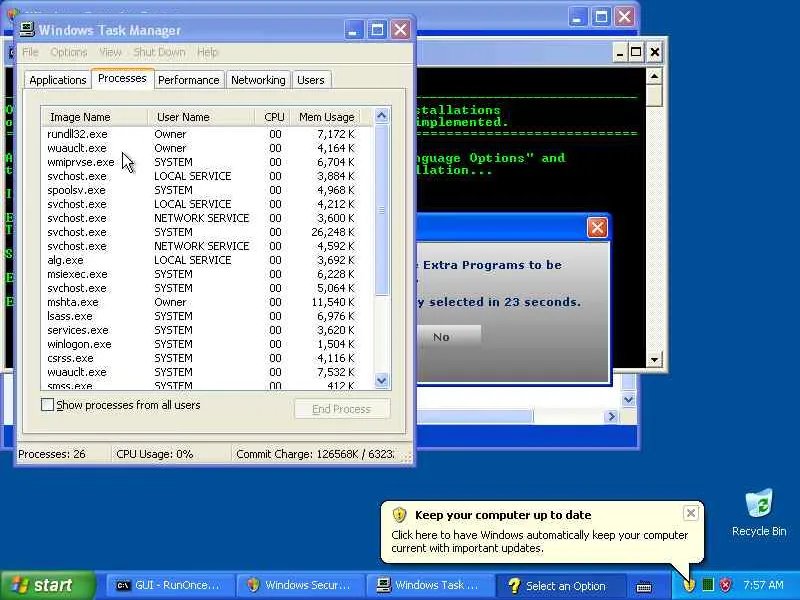Click process list scrollbar down arrow

pos(382,381)
